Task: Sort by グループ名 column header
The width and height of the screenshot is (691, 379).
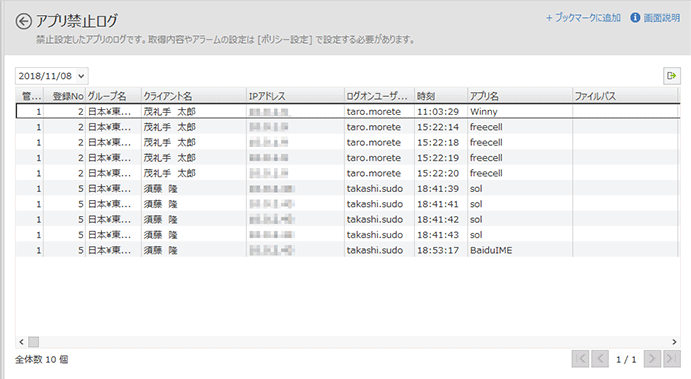Action: [x=113, y=96]
